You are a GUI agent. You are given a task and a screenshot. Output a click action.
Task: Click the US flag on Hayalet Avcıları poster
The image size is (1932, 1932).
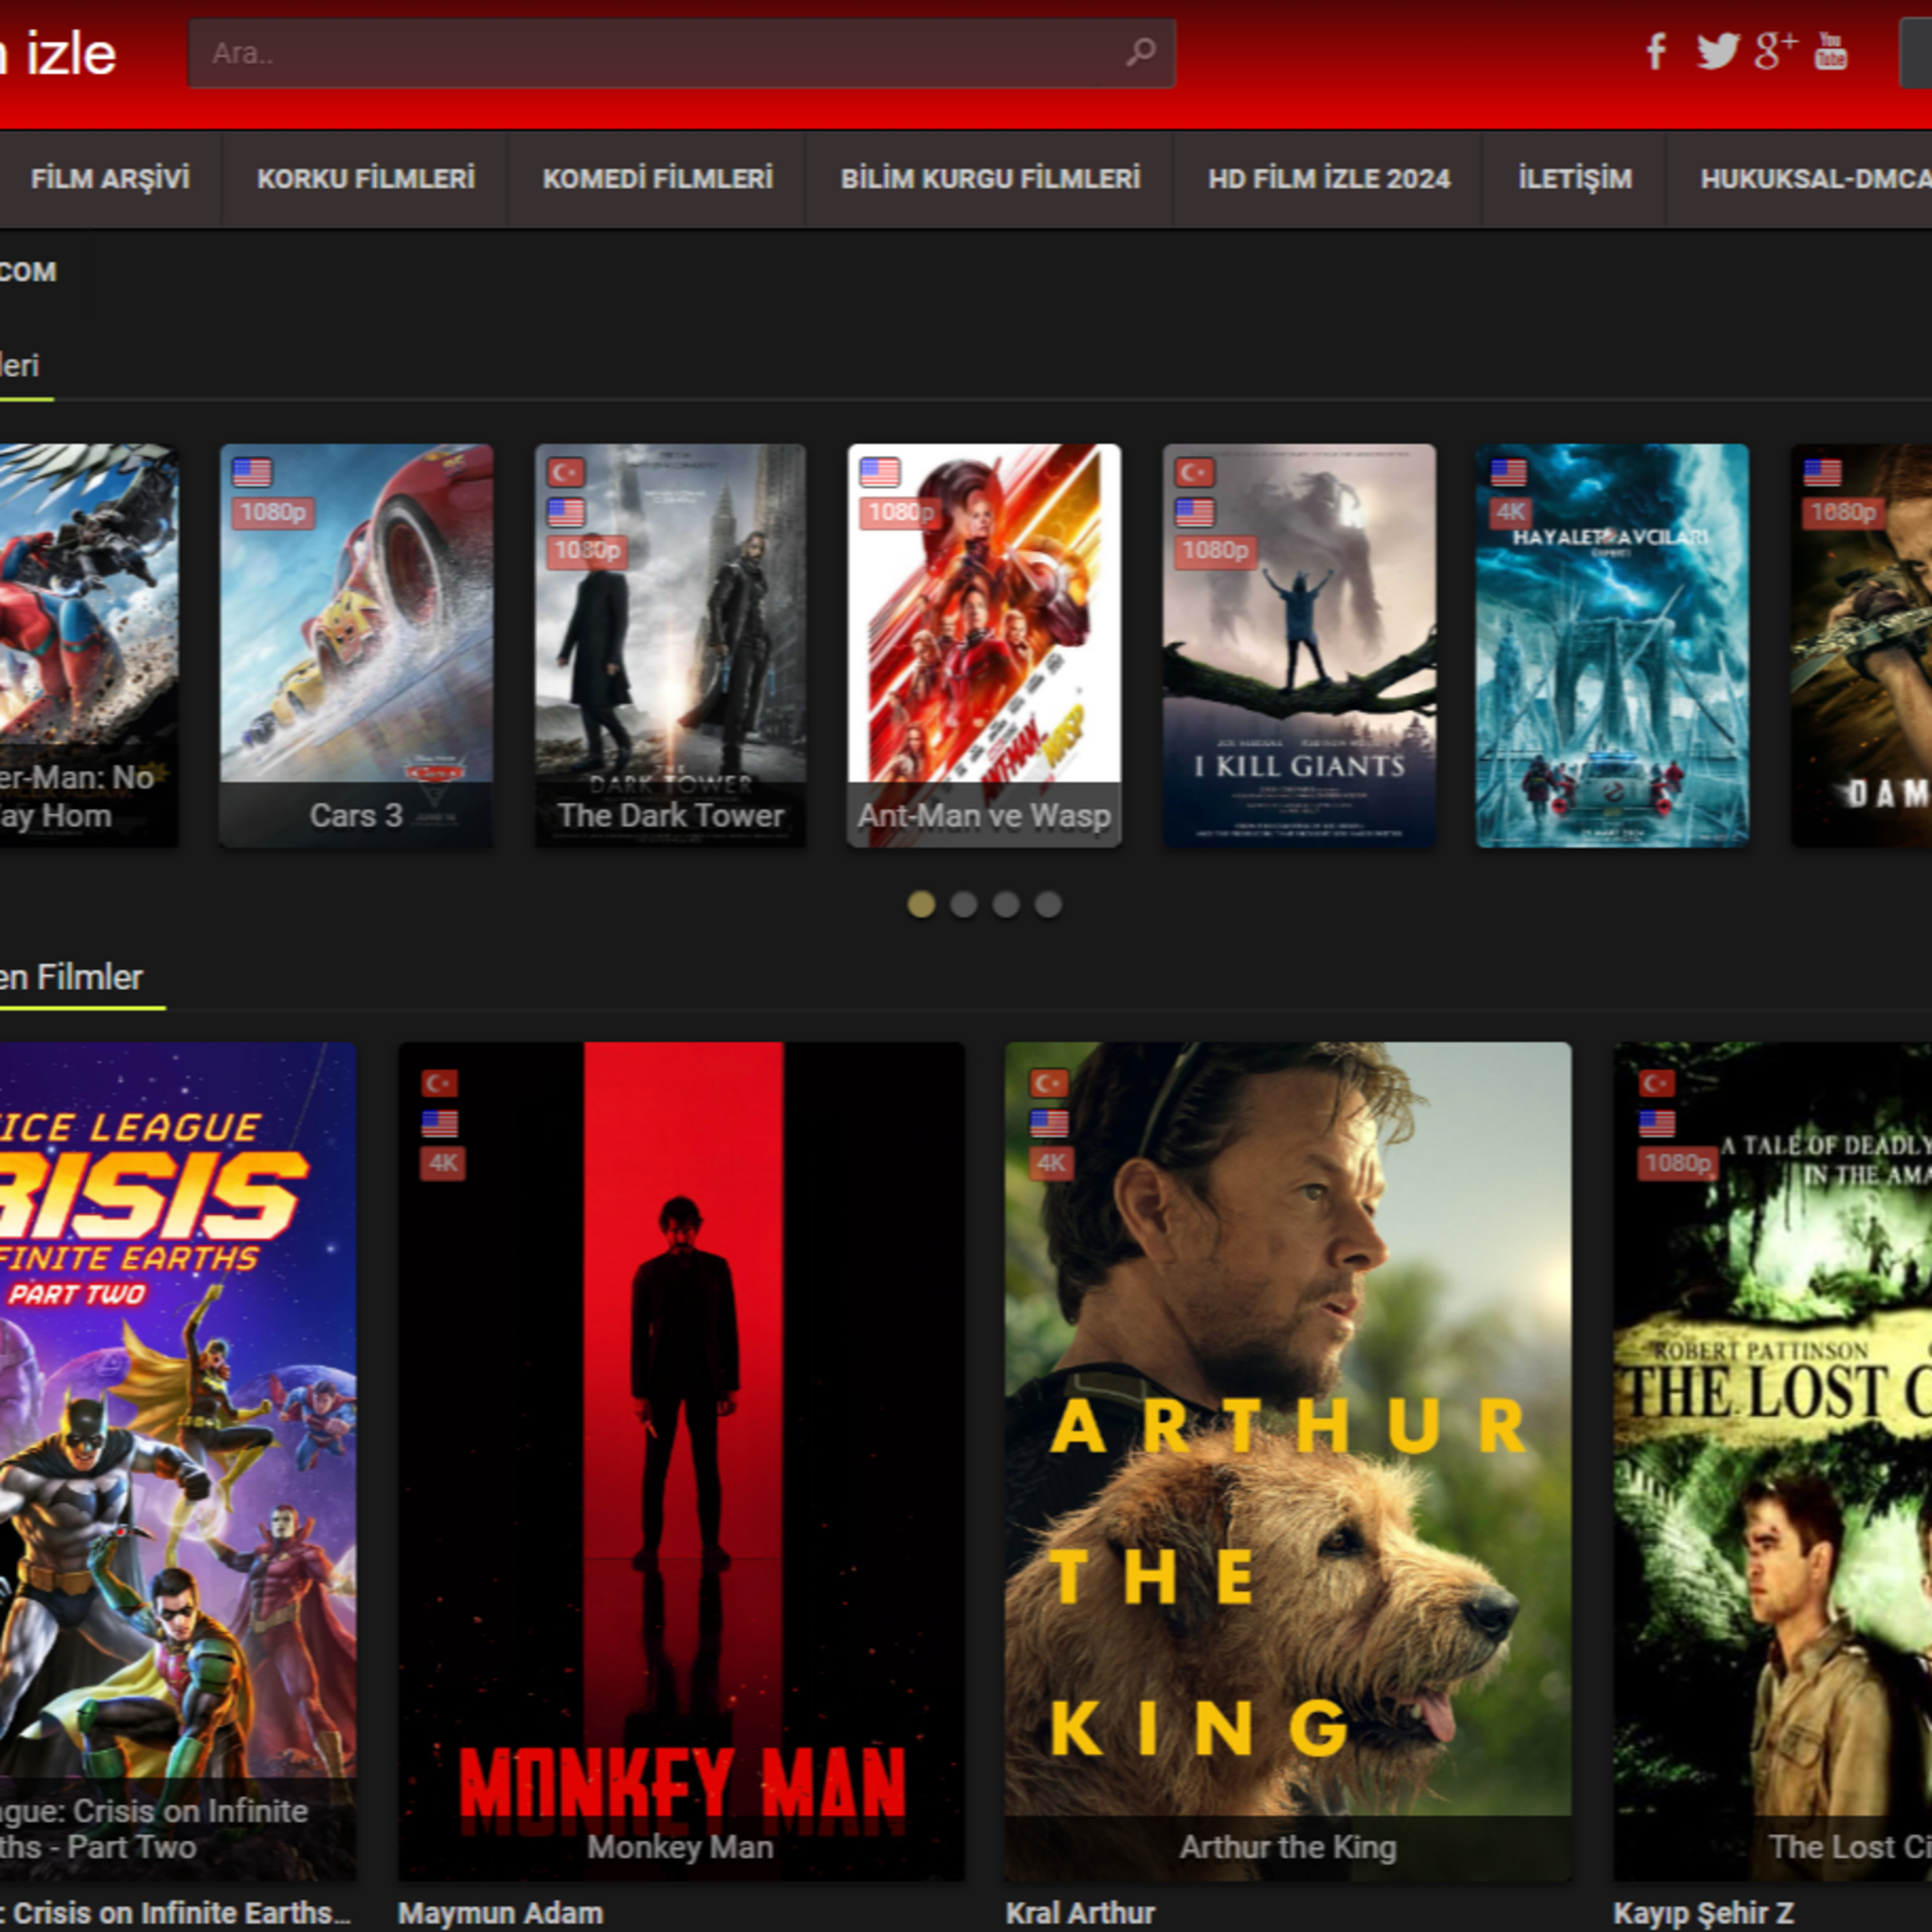1508,472
